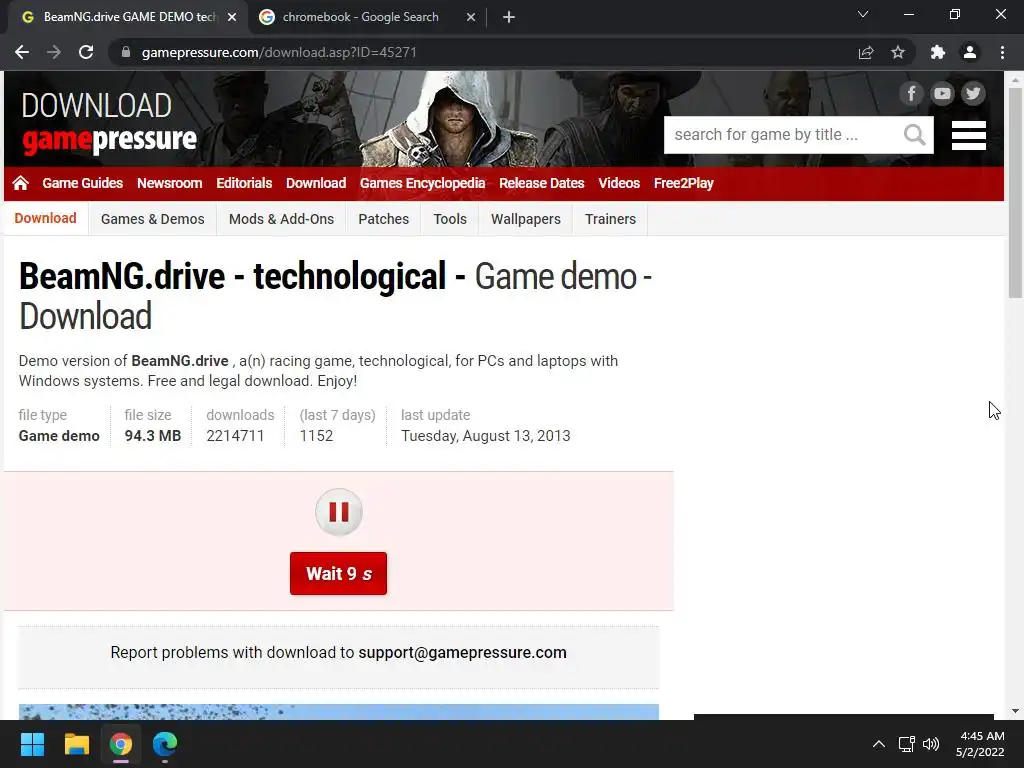Screen dimensions: 1024x768
Task: Open Microsoft Edge from taskbar
Action: click(x=165, y=744)
